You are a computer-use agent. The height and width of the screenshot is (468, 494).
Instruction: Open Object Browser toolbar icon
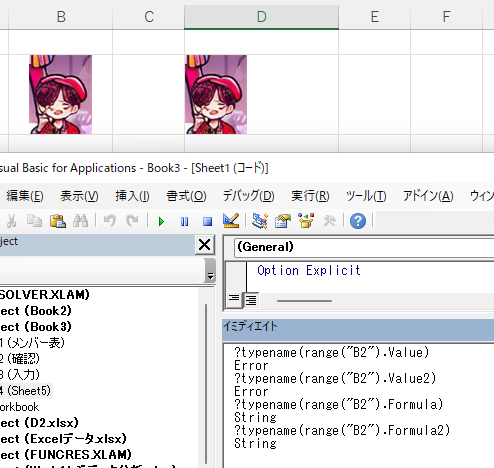306,221
